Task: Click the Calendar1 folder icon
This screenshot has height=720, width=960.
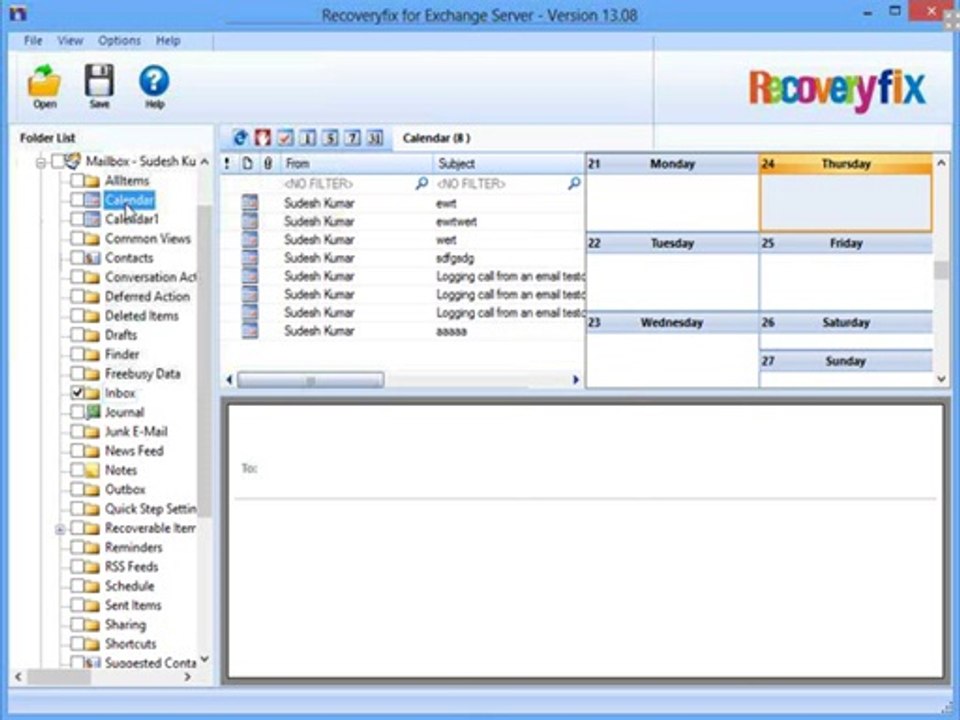Action: pyautogui.click(x=92, y=219)
